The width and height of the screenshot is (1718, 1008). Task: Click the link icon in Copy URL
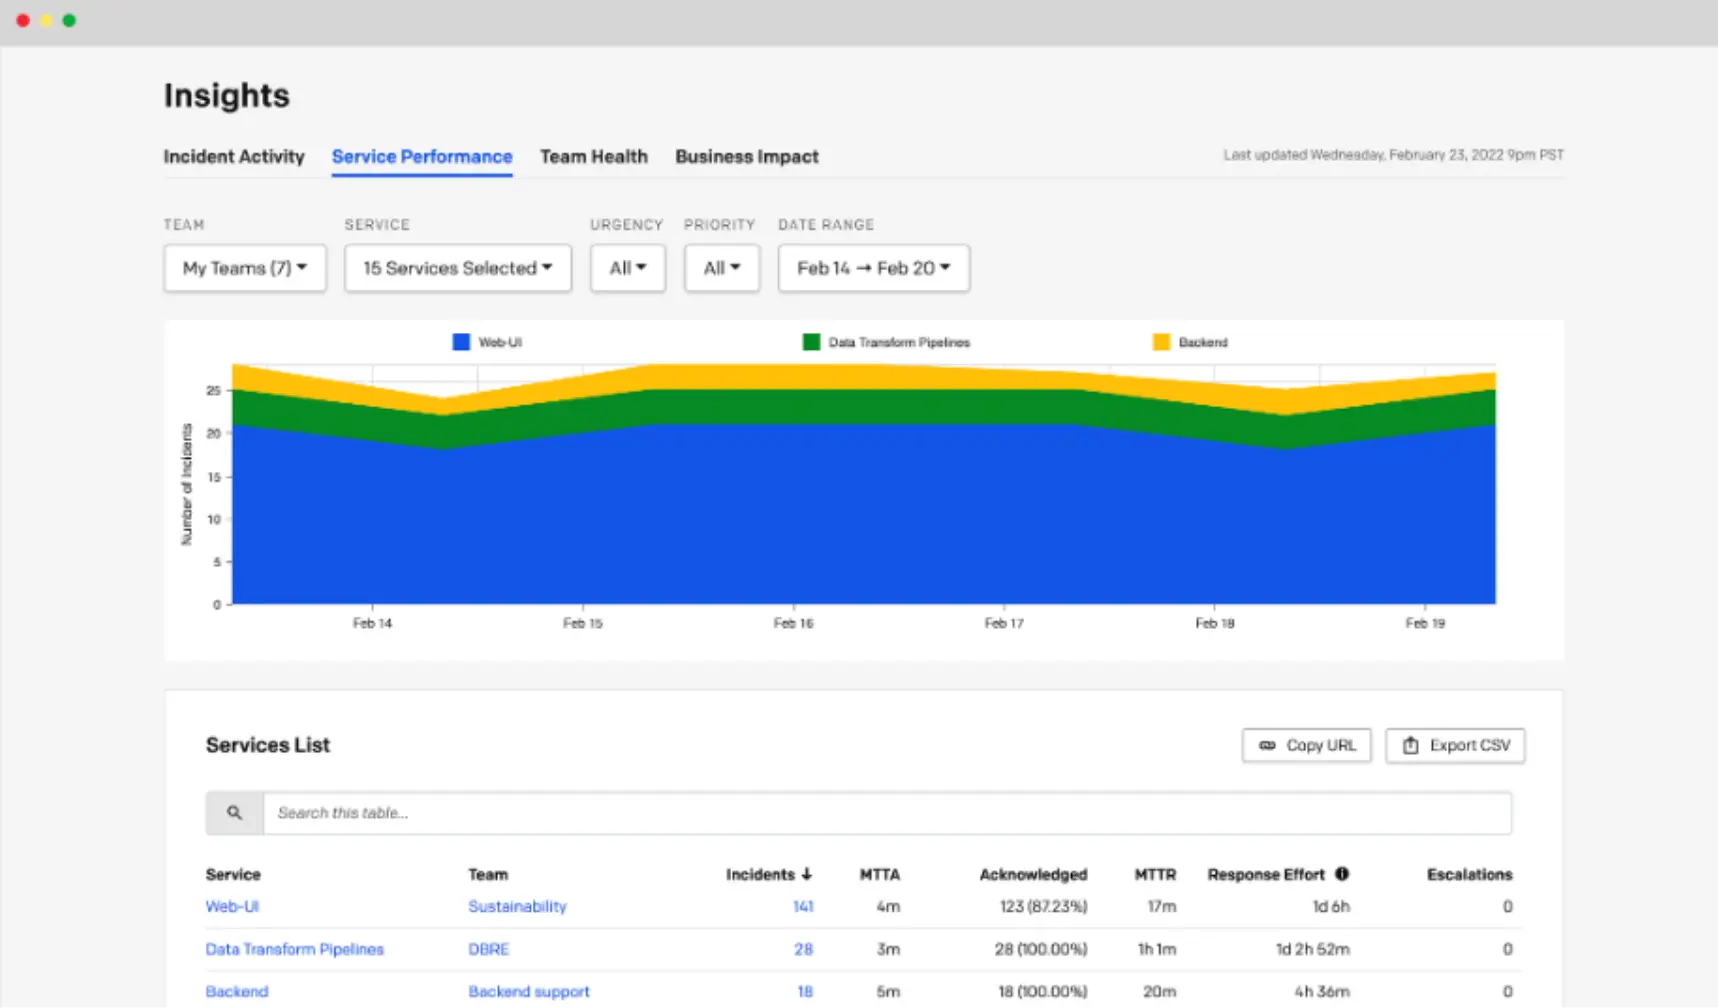coord(1267,745)
